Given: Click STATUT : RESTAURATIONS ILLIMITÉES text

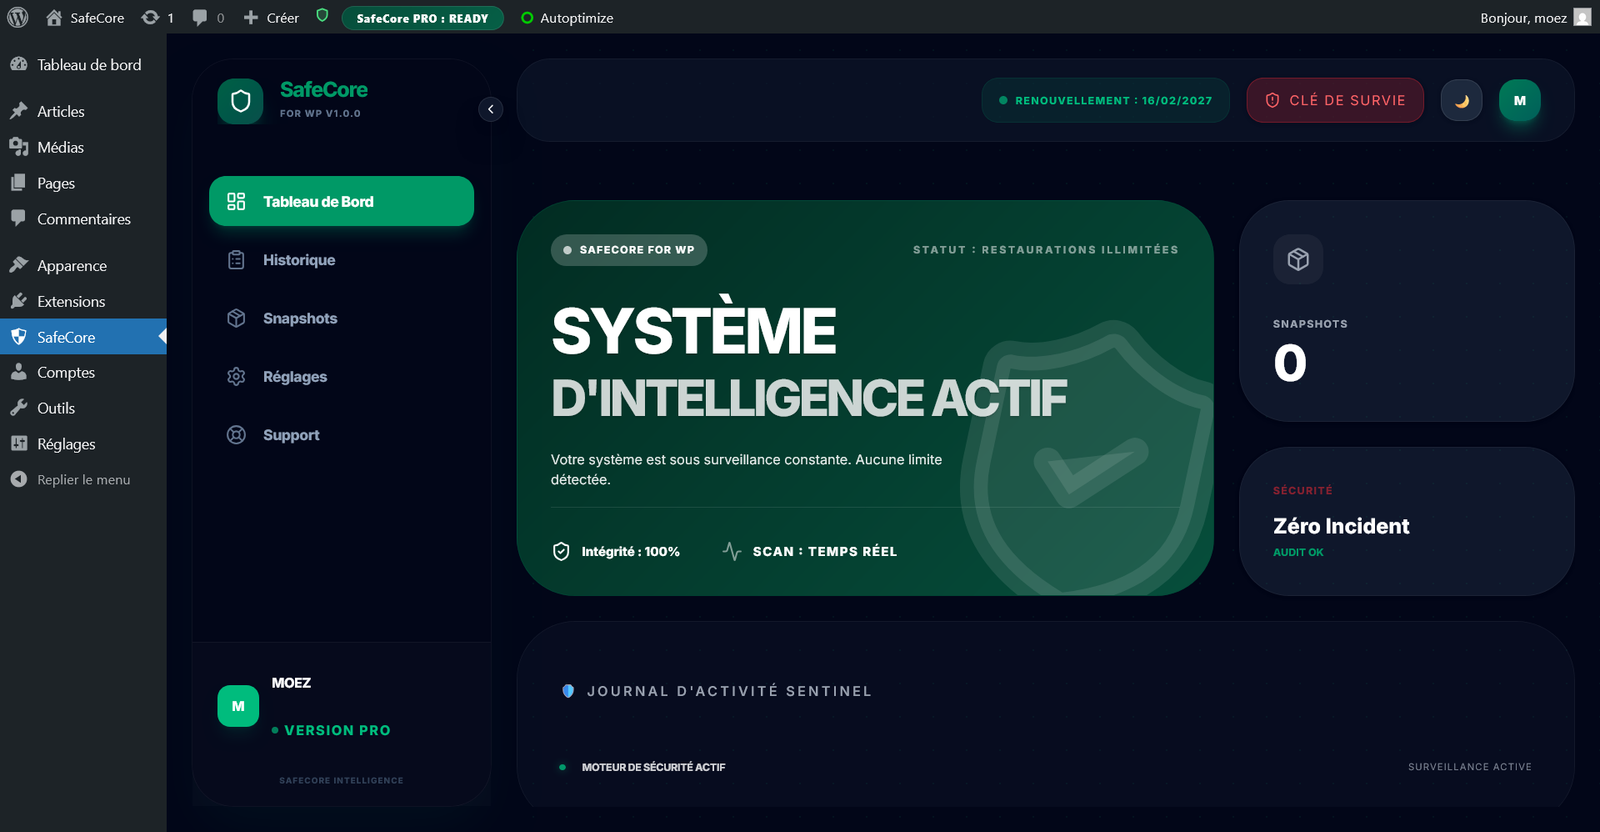Looking at the screenshot, I should click(1046, 250).
